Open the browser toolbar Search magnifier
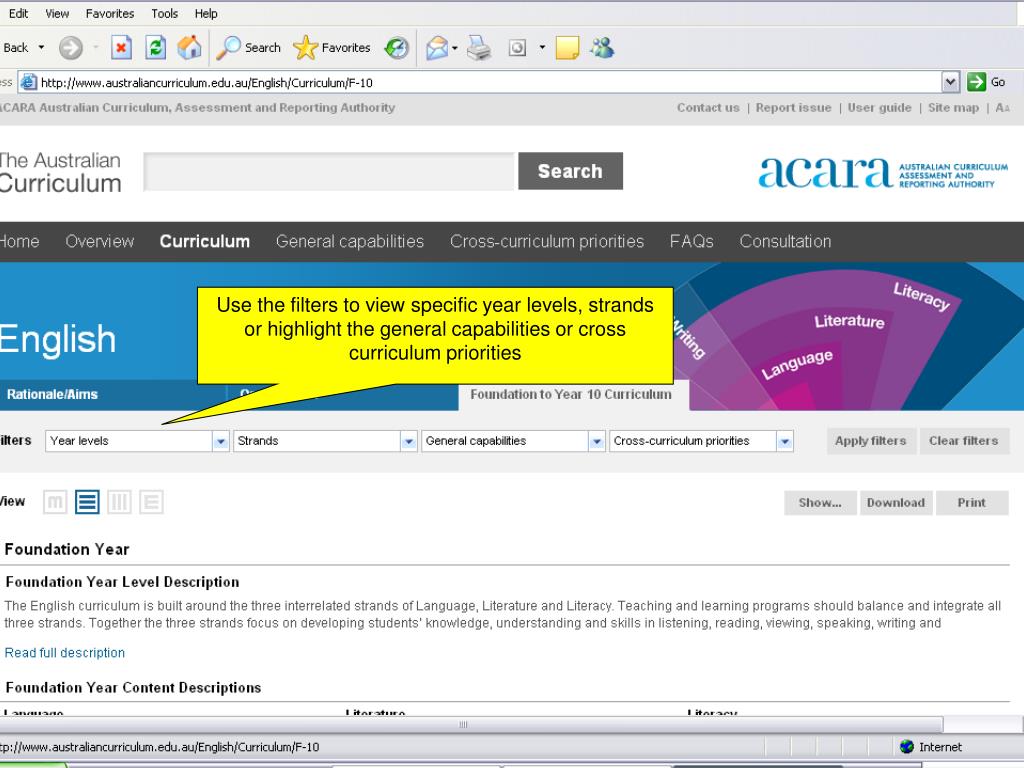1024x768 pixels. click(248, 48)
